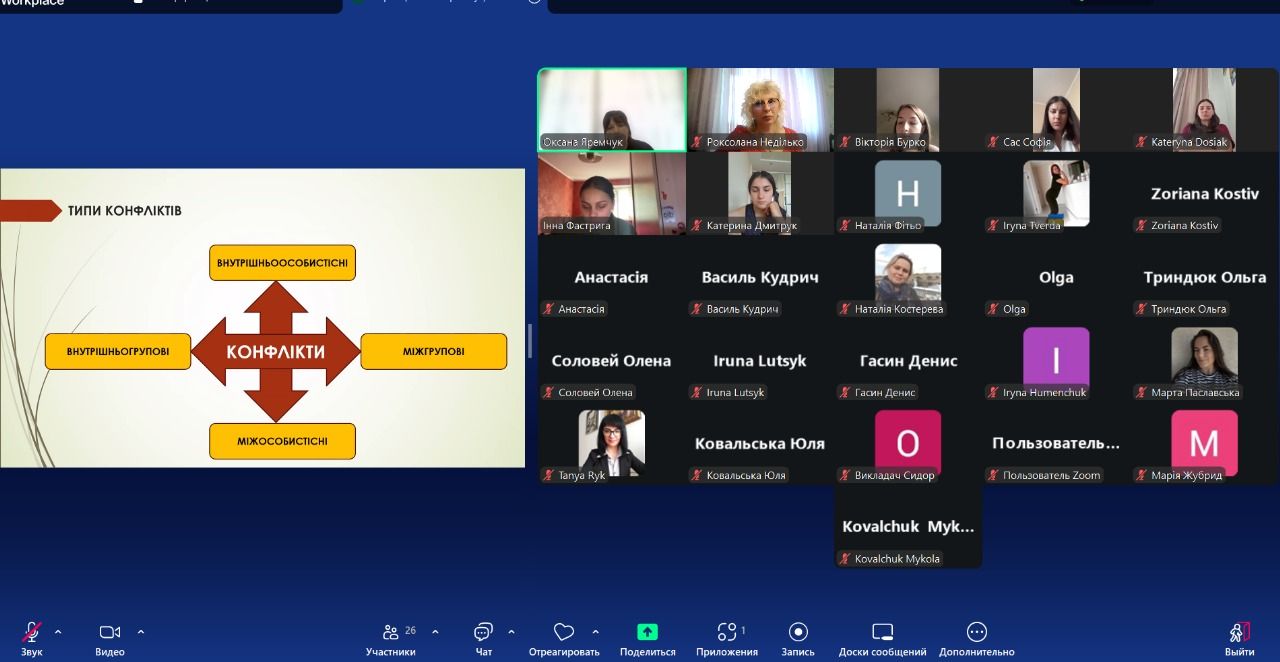The image size is (1280, 662).
Task: Start recording with the Запись icon
Action: click(798, 632)
